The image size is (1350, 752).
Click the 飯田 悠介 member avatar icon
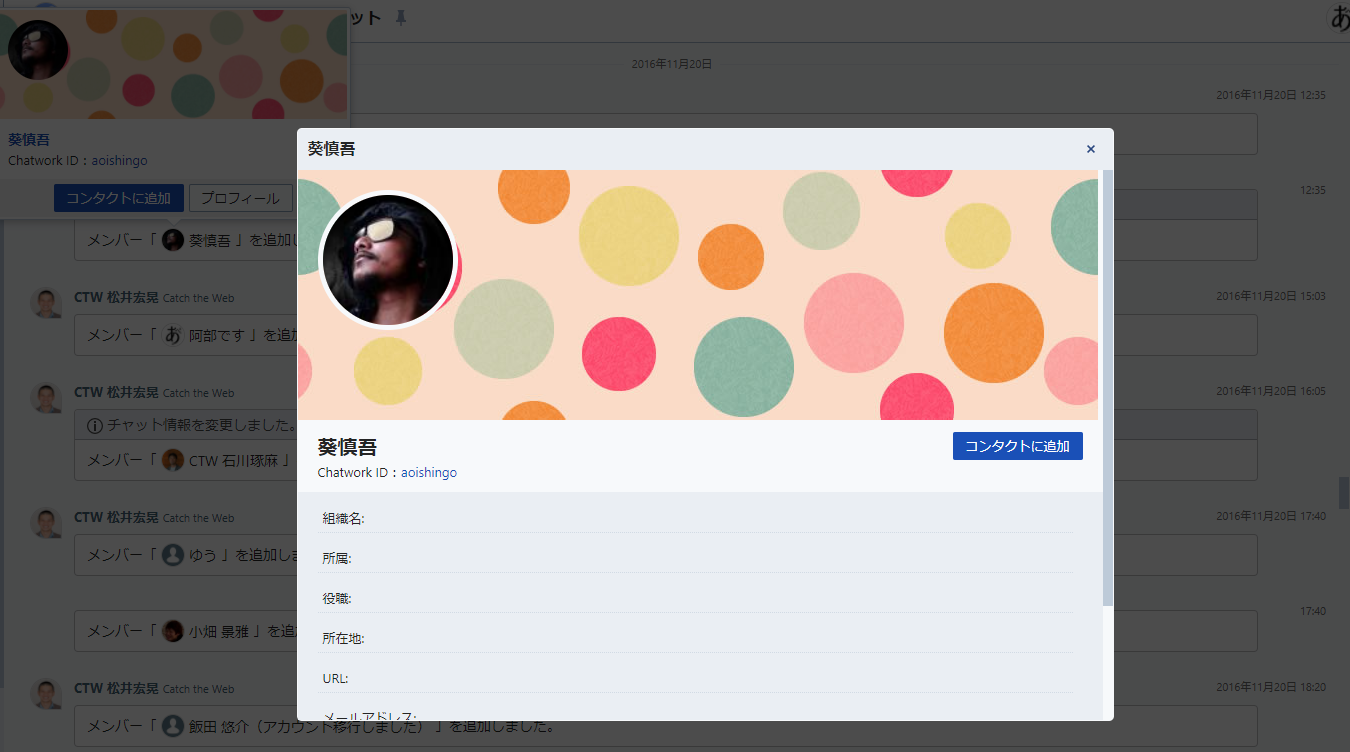(x=173, y=726)
